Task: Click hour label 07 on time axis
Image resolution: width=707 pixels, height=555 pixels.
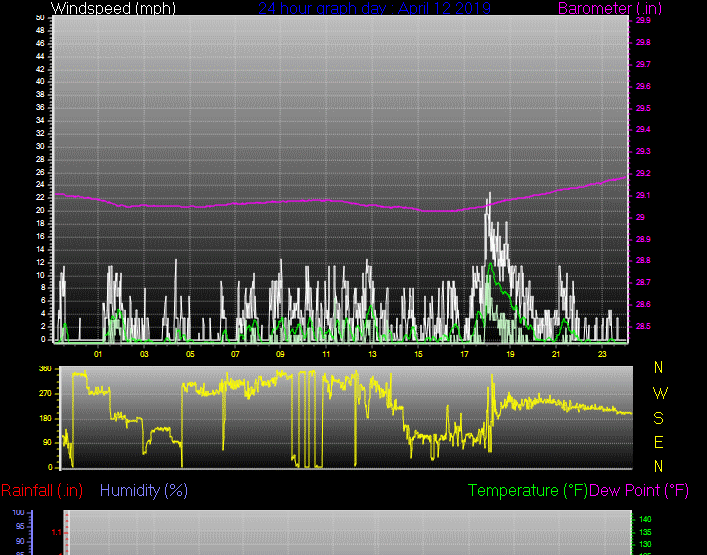Action: pyautogui.click(x=235, y=354)
